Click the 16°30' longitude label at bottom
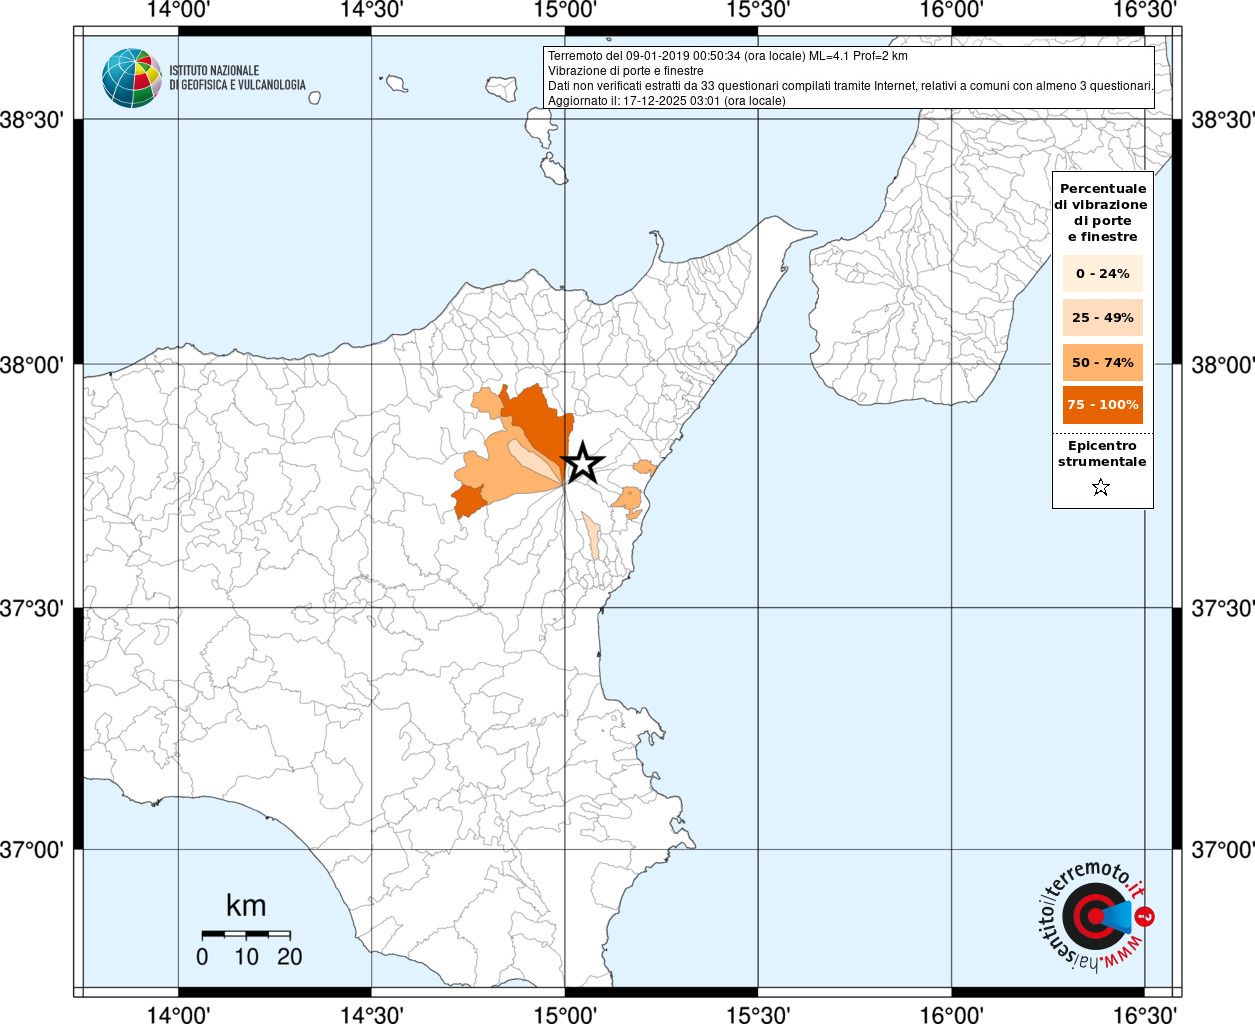The width and height of the screenshot is (1255, 1024). [1144, 1014]
